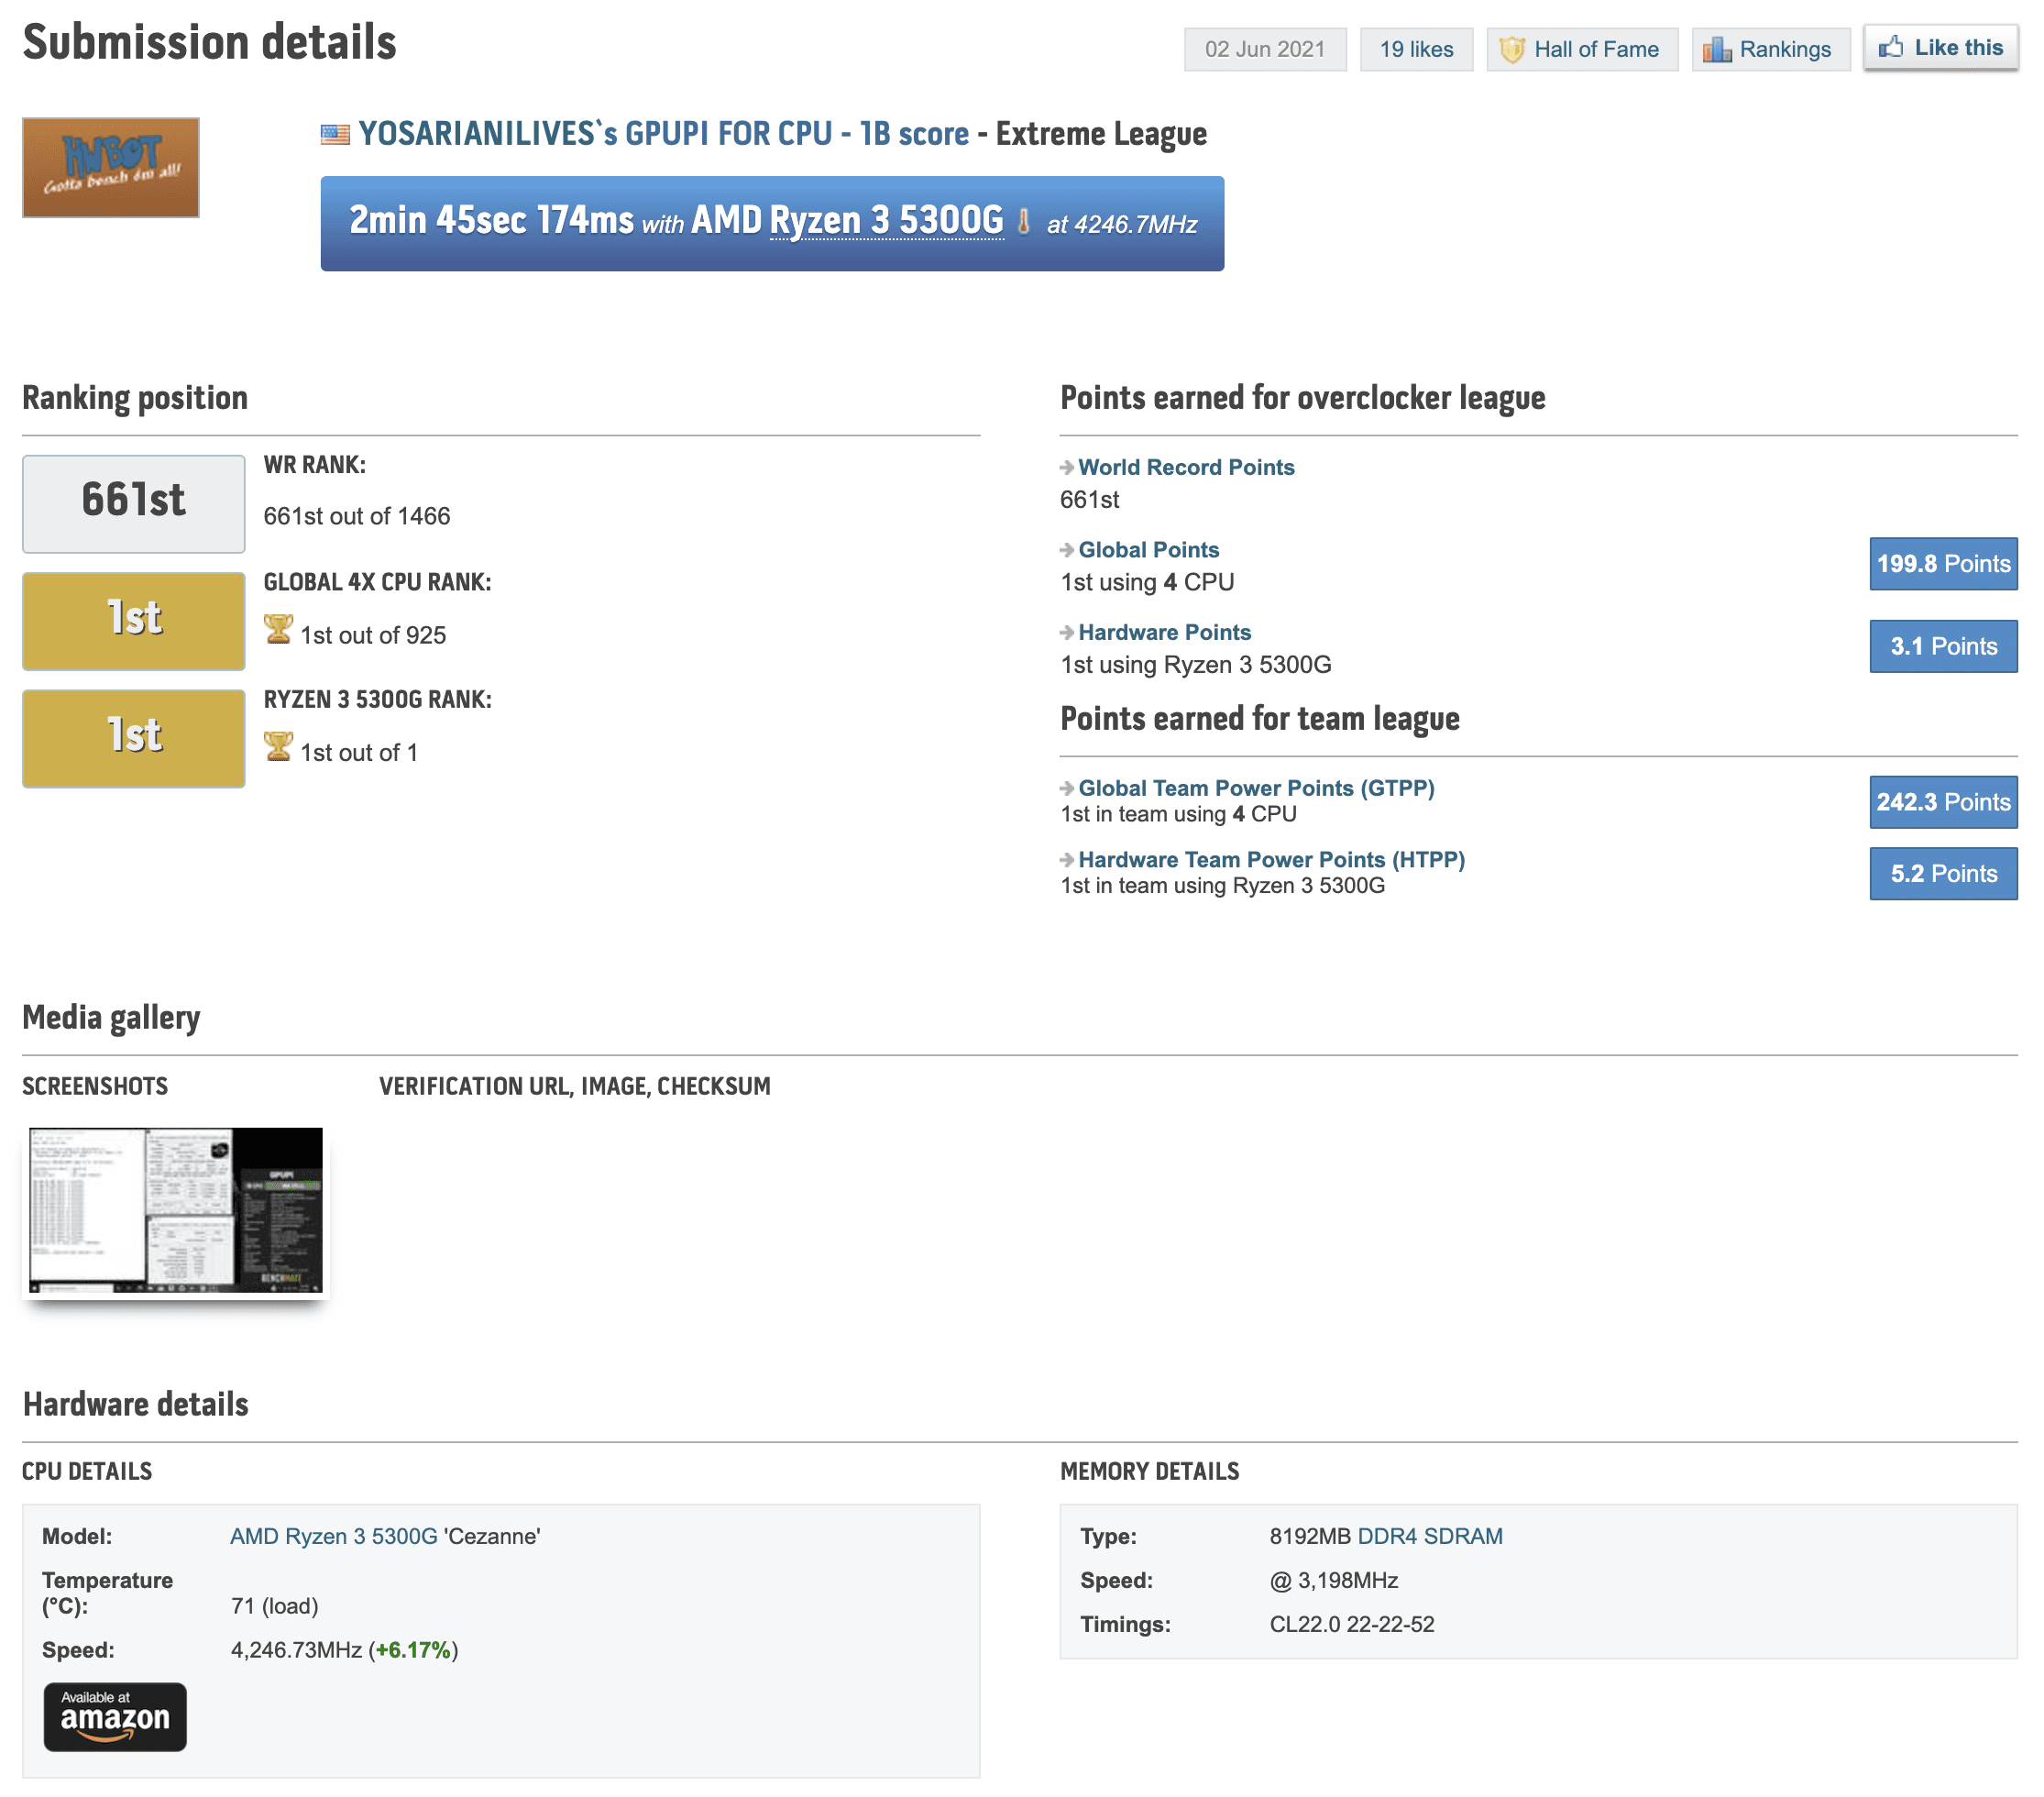This screenshot has height=1797, width=2044.
Task: Click the arrow icon before World Record Points
Action: 1067,467
